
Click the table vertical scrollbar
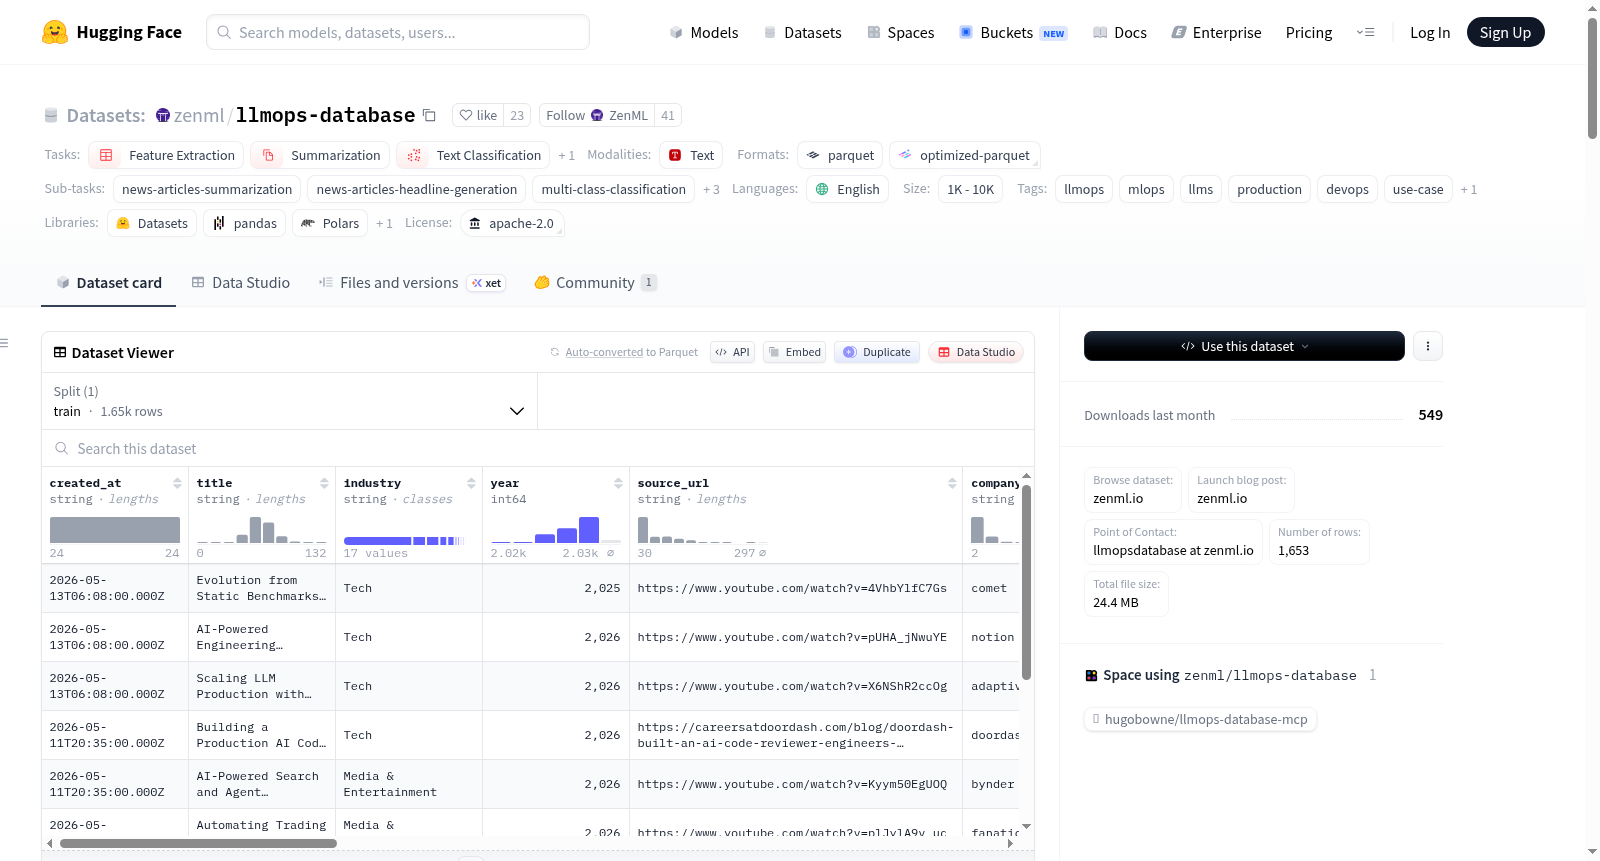pyautogui.click(x=1026, y=582)
